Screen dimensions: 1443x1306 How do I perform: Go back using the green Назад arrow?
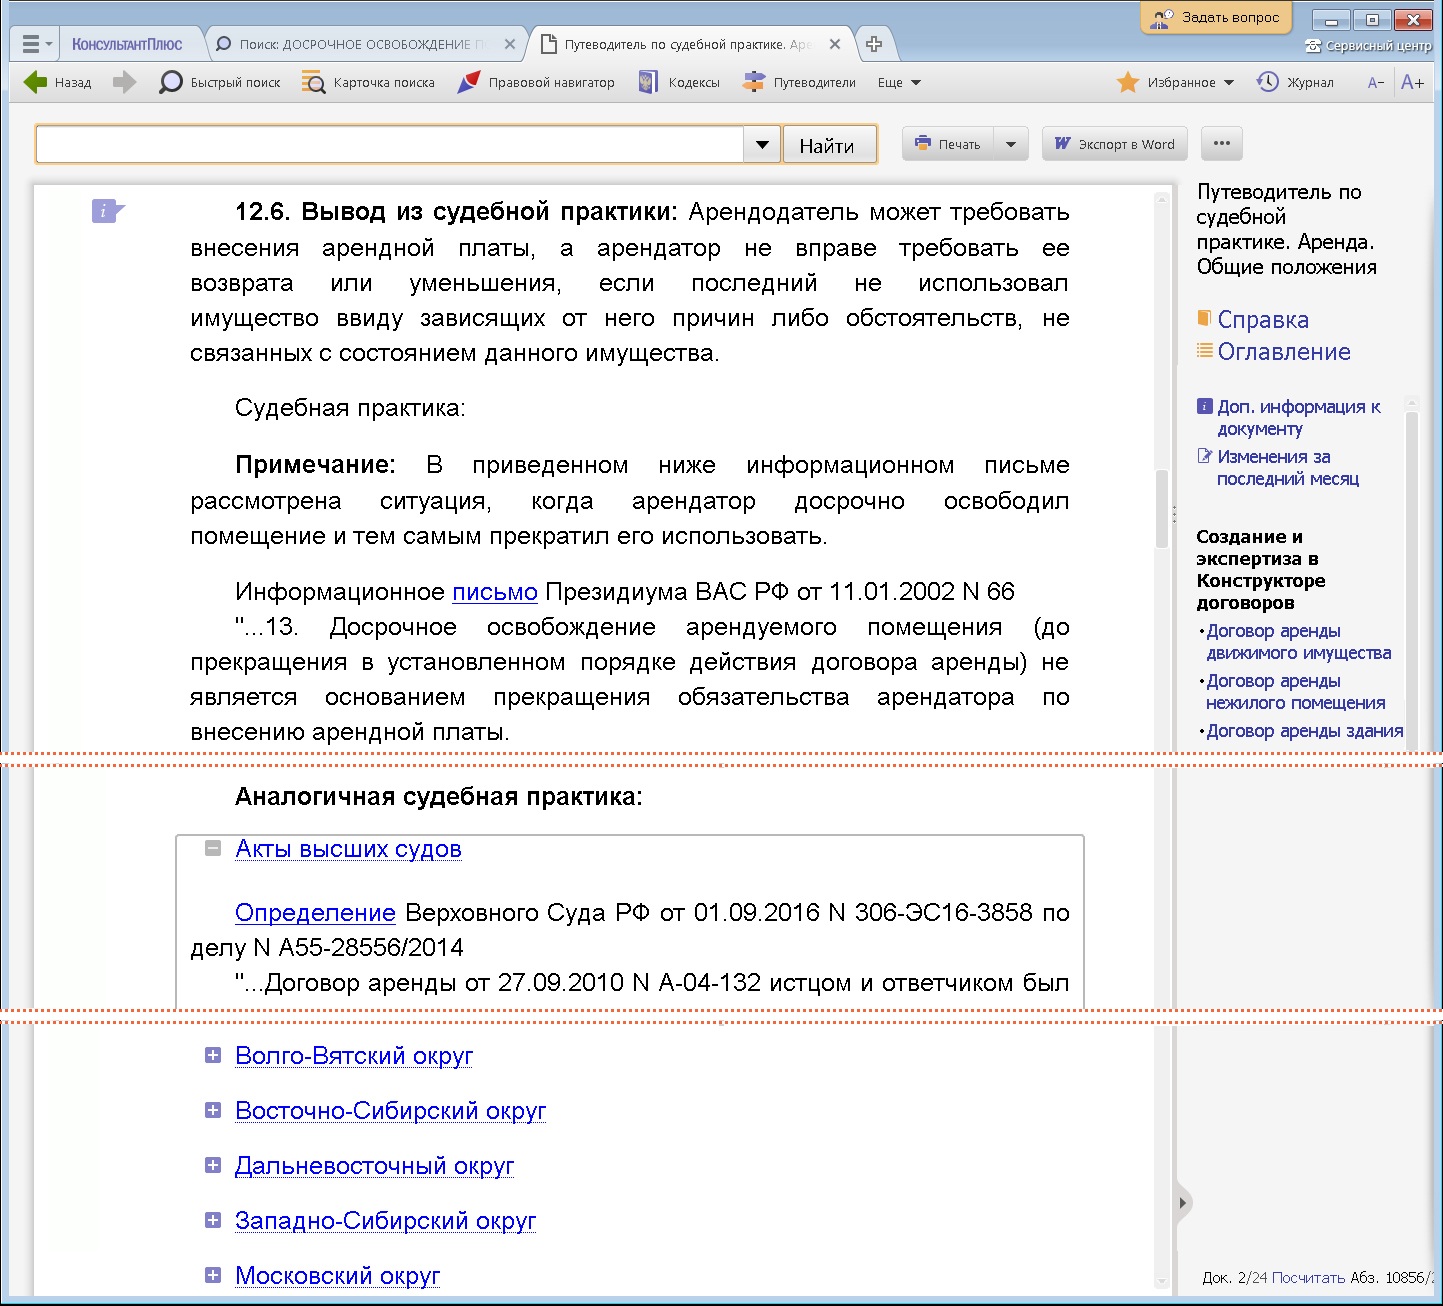(x=57, y=82)
